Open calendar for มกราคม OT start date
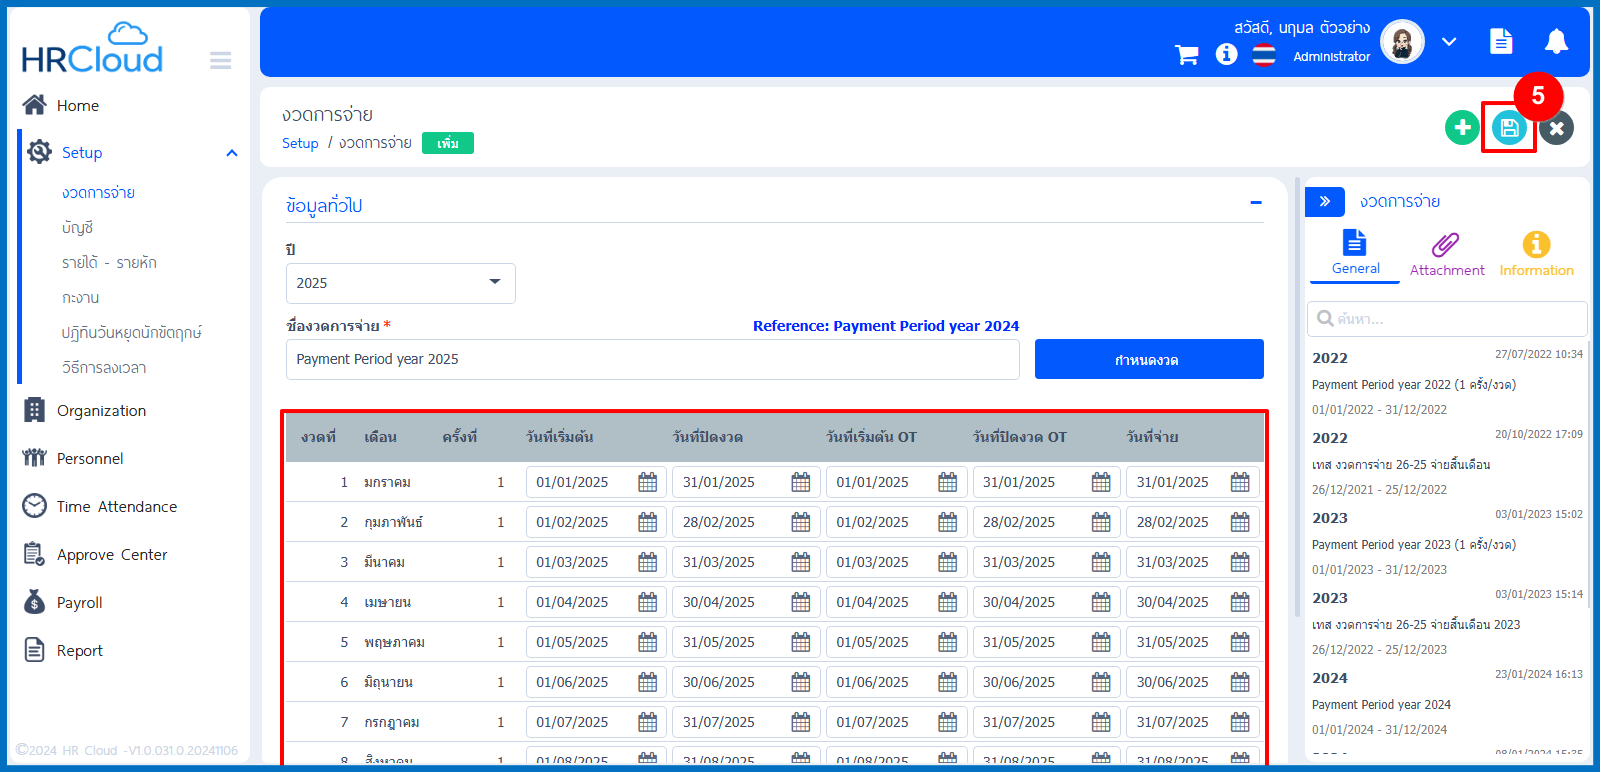Viewport: 1600px width, 772px height. [x=948, y=482]
